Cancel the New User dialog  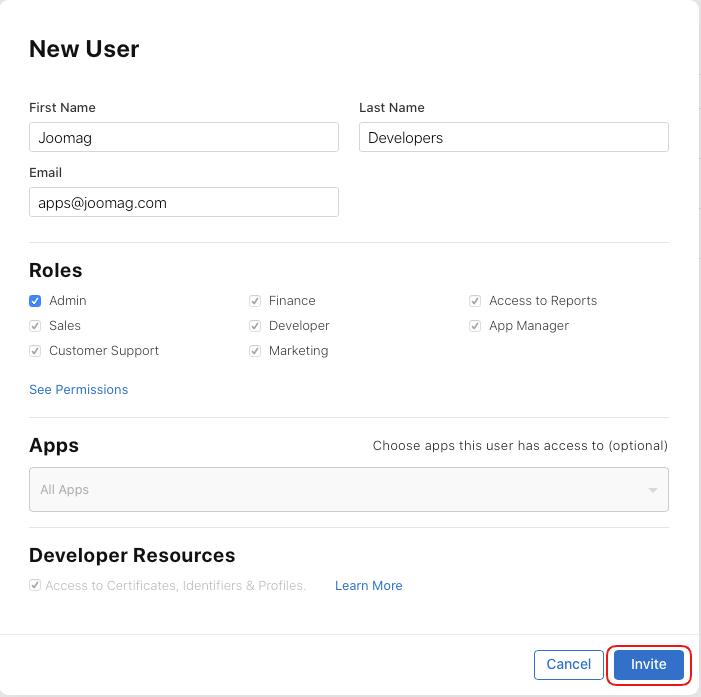[568, 665]
